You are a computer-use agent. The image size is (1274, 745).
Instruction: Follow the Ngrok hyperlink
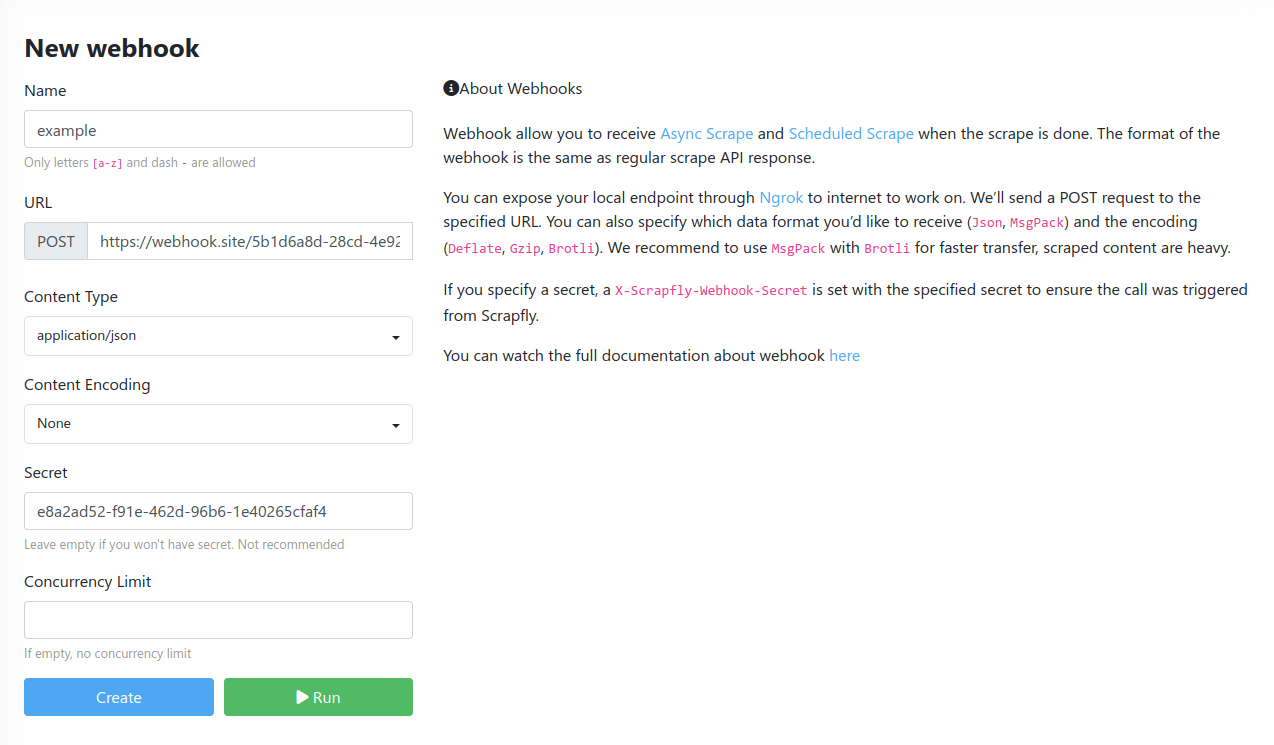(x=781, y=197)
